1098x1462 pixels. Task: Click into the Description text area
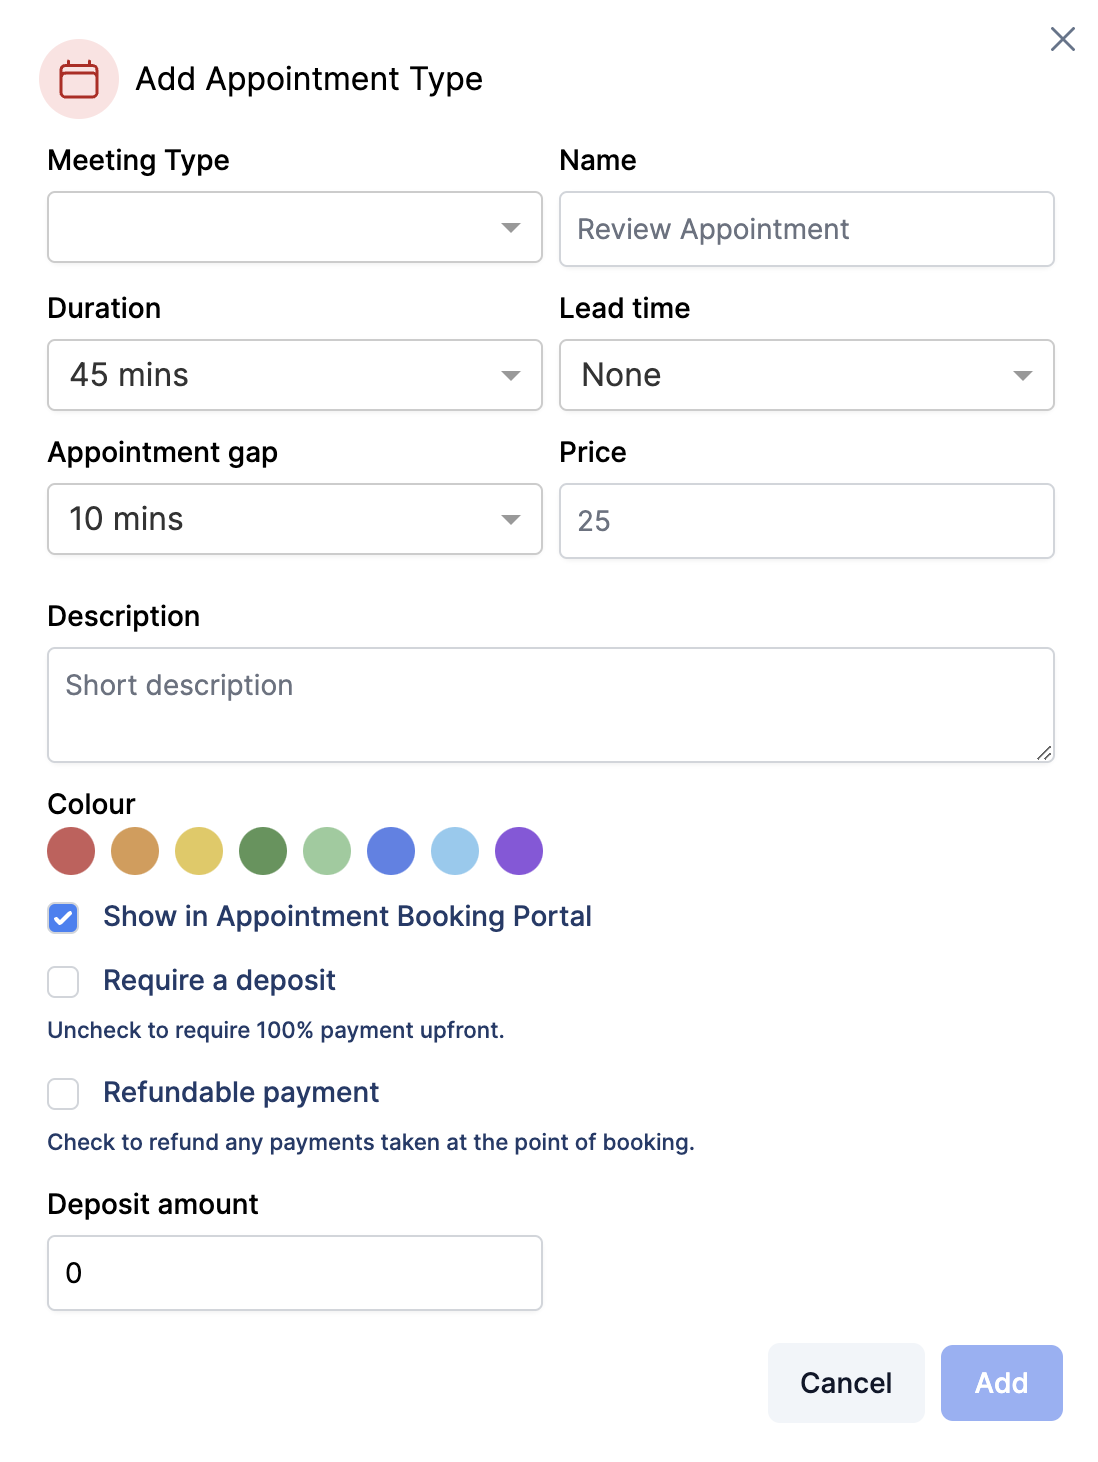550,704
